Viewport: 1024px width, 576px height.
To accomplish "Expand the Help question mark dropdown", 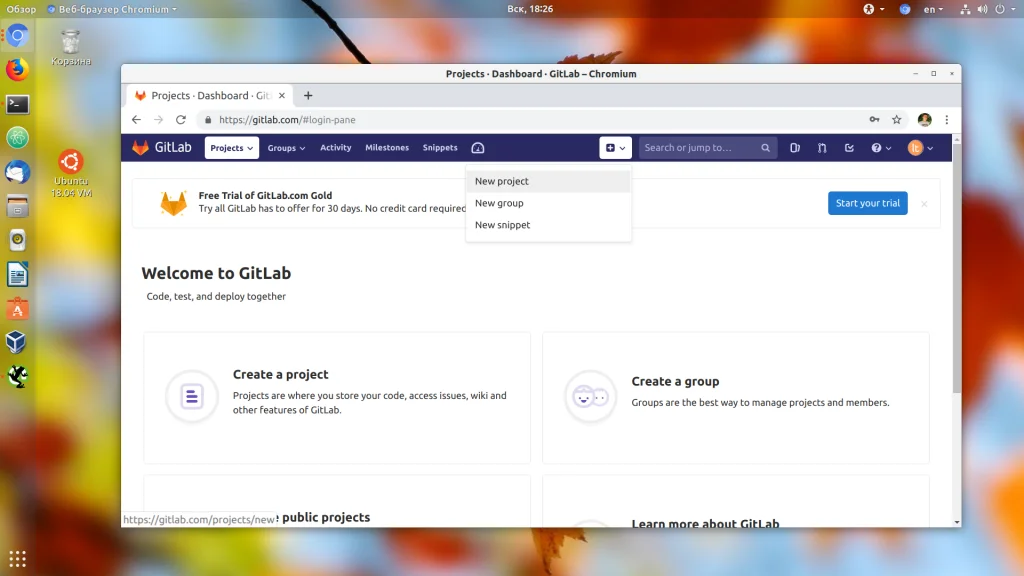I will pyautogui.click(x=881, y=148).
